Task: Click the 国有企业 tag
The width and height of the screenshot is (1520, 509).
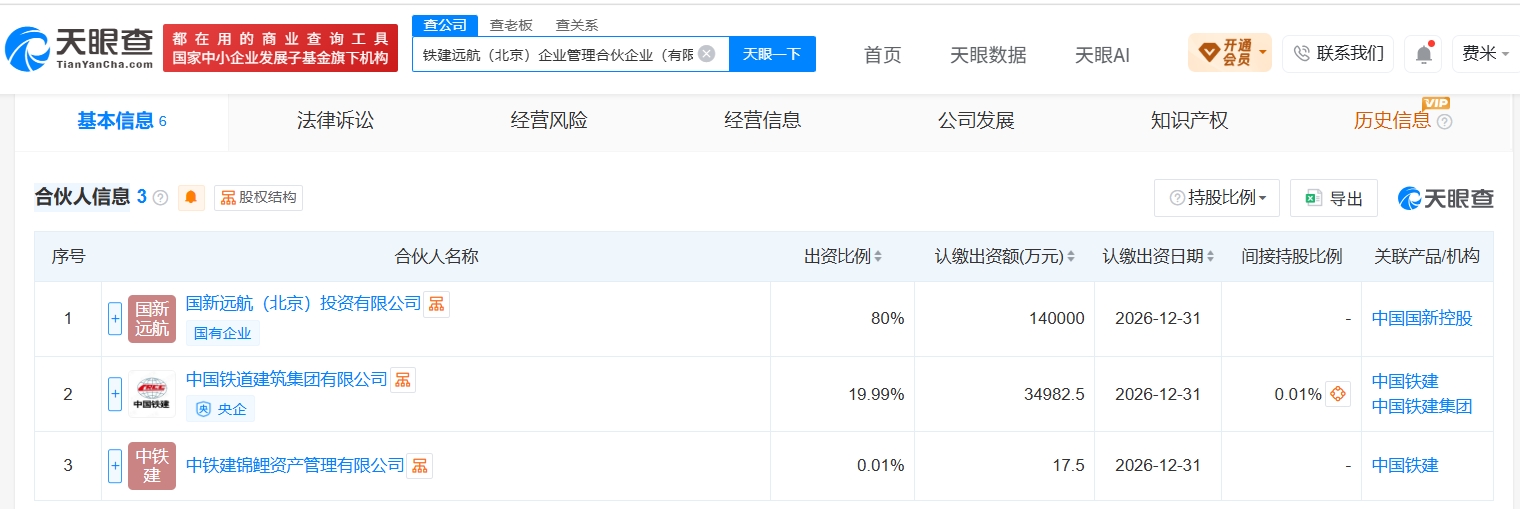Action: tap(222, 333)
